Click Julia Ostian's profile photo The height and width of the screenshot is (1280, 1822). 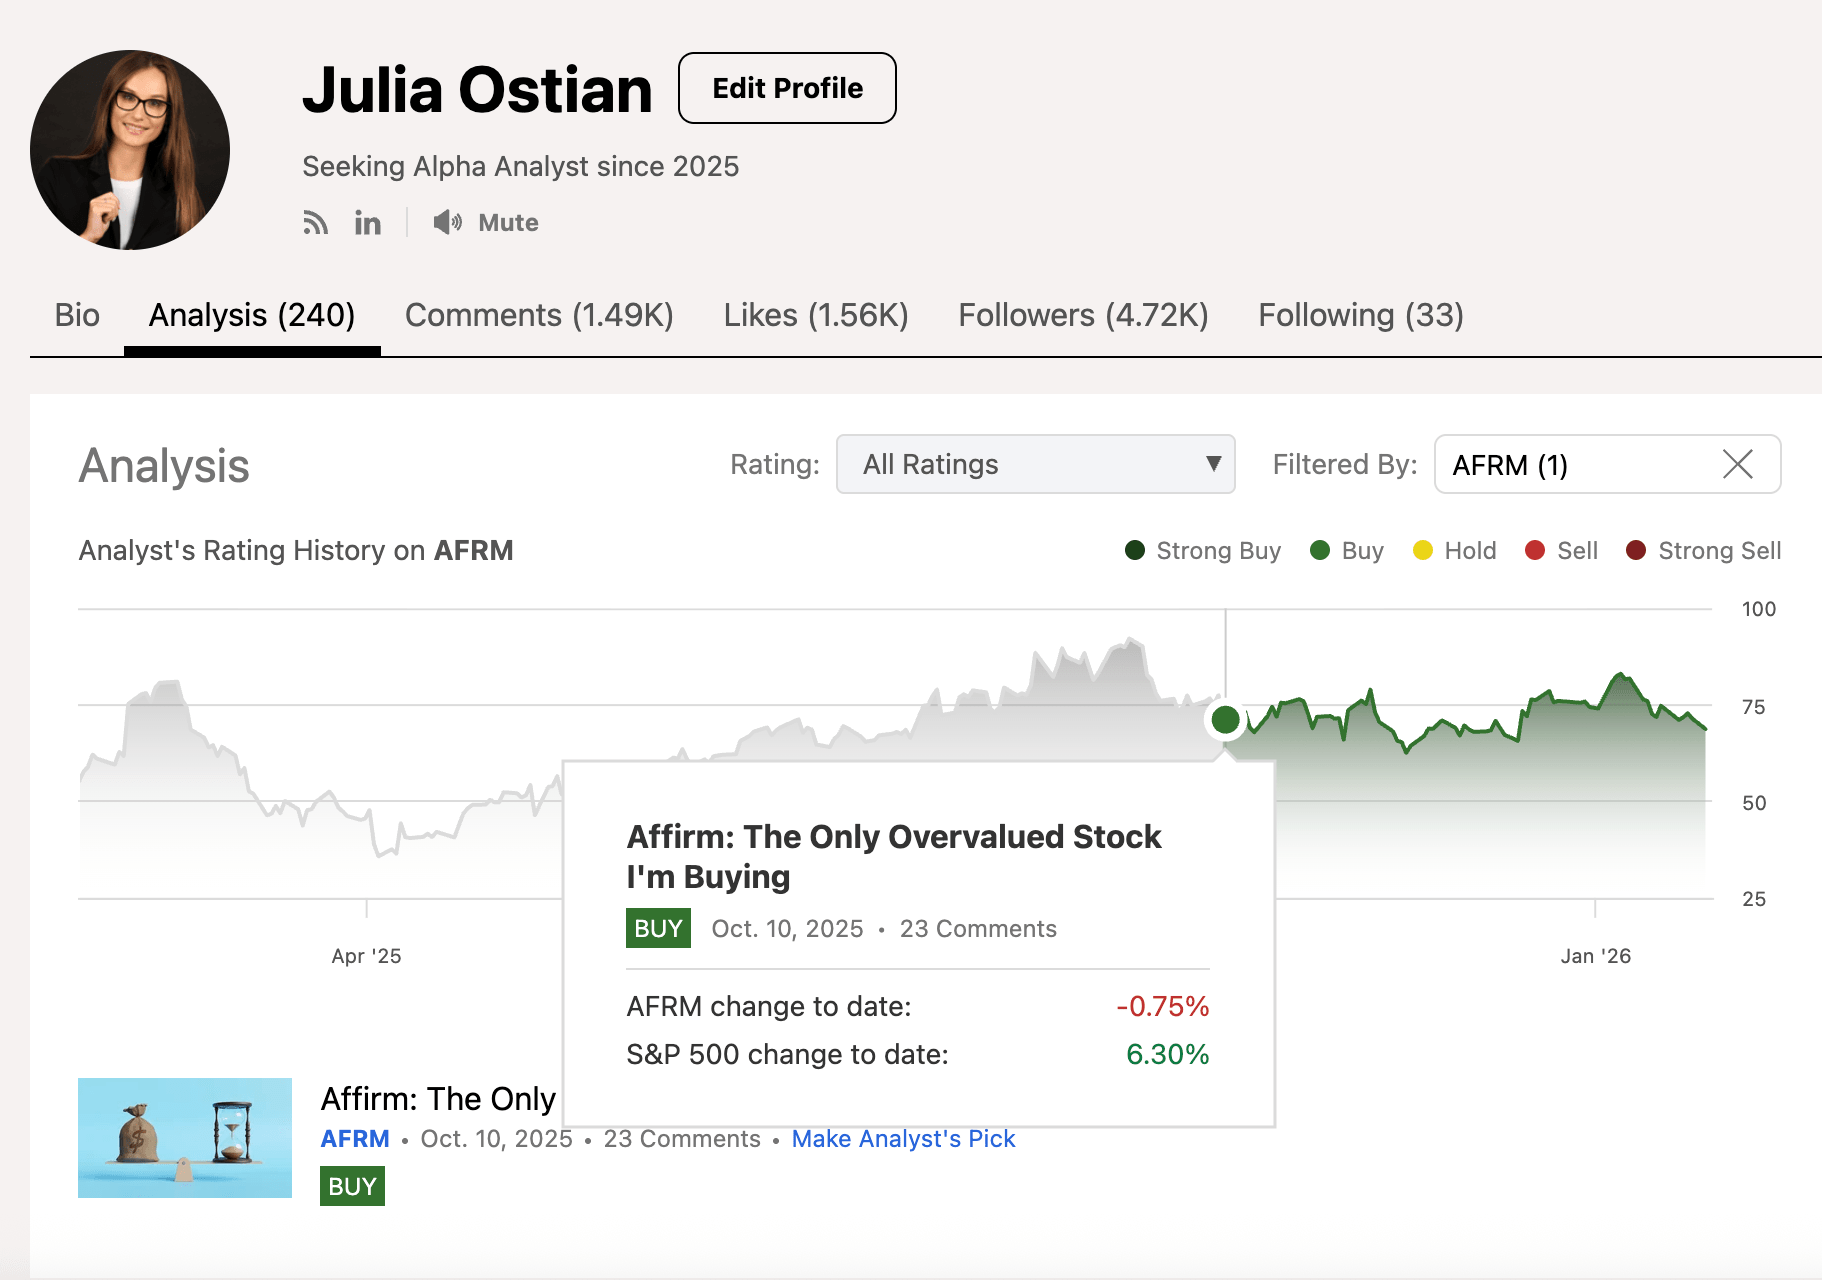[x=130, y=150]
